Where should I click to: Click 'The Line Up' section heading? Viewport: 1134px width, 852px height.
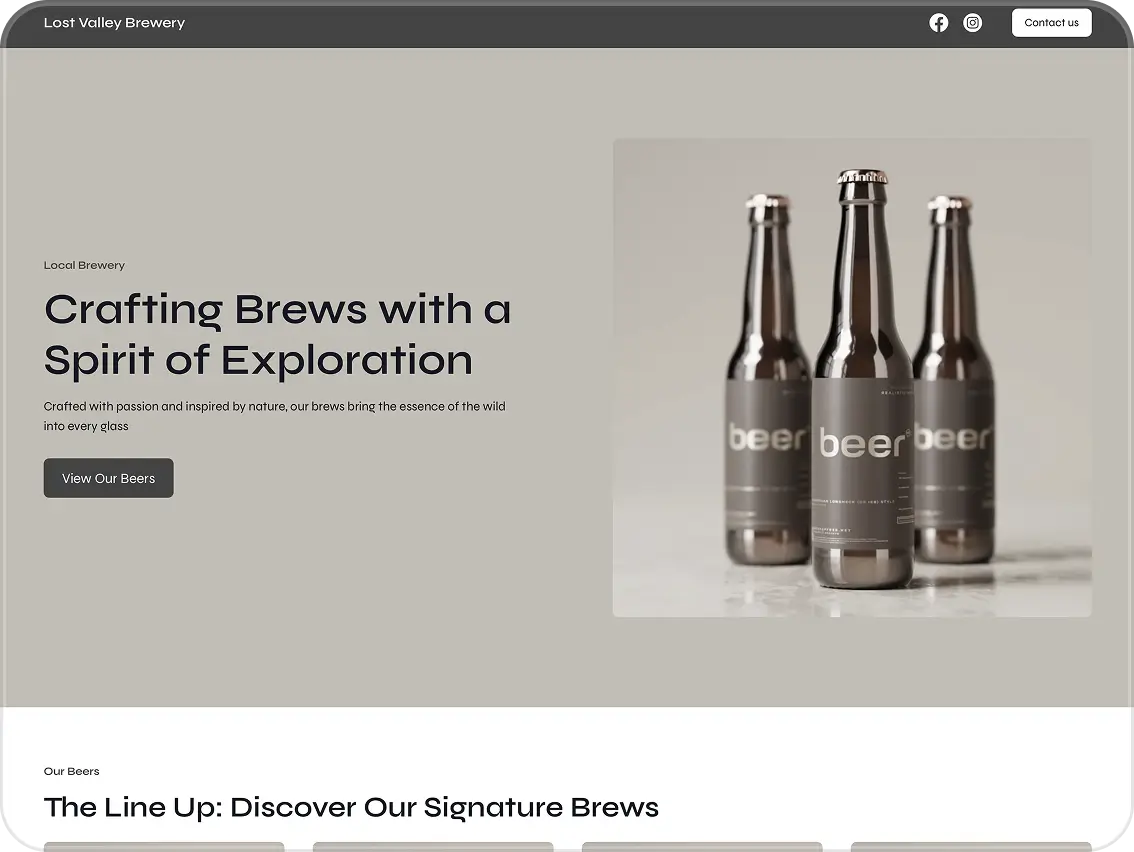tap(350, 807)
